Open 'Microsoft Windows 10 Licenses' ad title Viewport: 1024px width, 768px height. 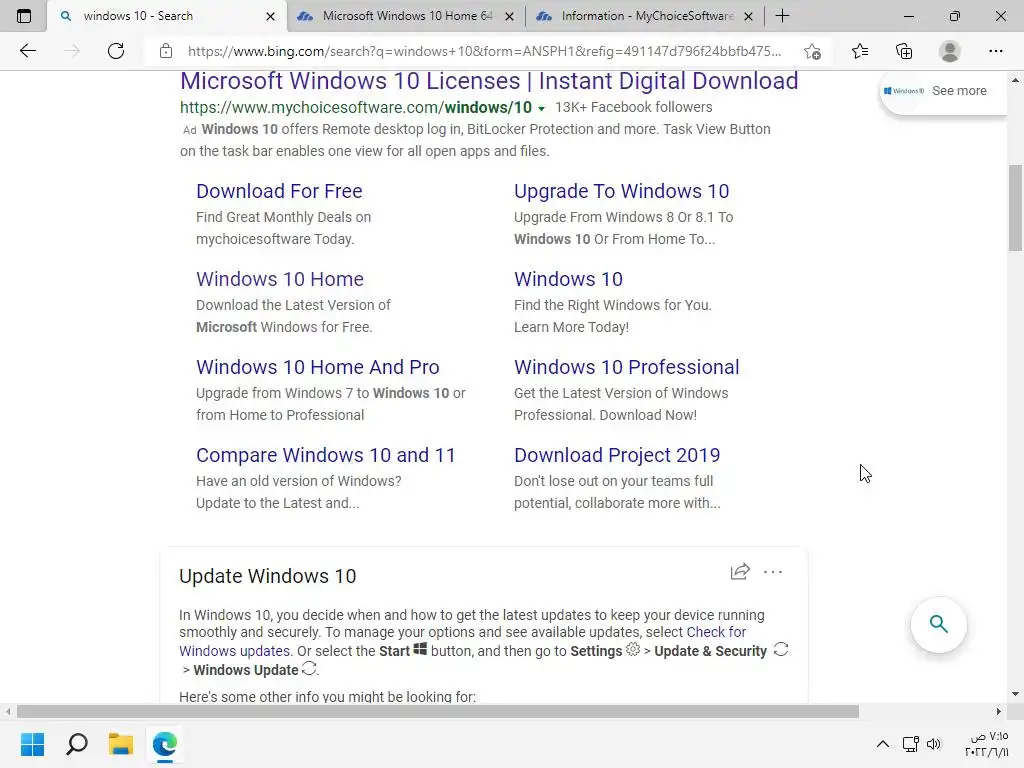pos(489,81)
